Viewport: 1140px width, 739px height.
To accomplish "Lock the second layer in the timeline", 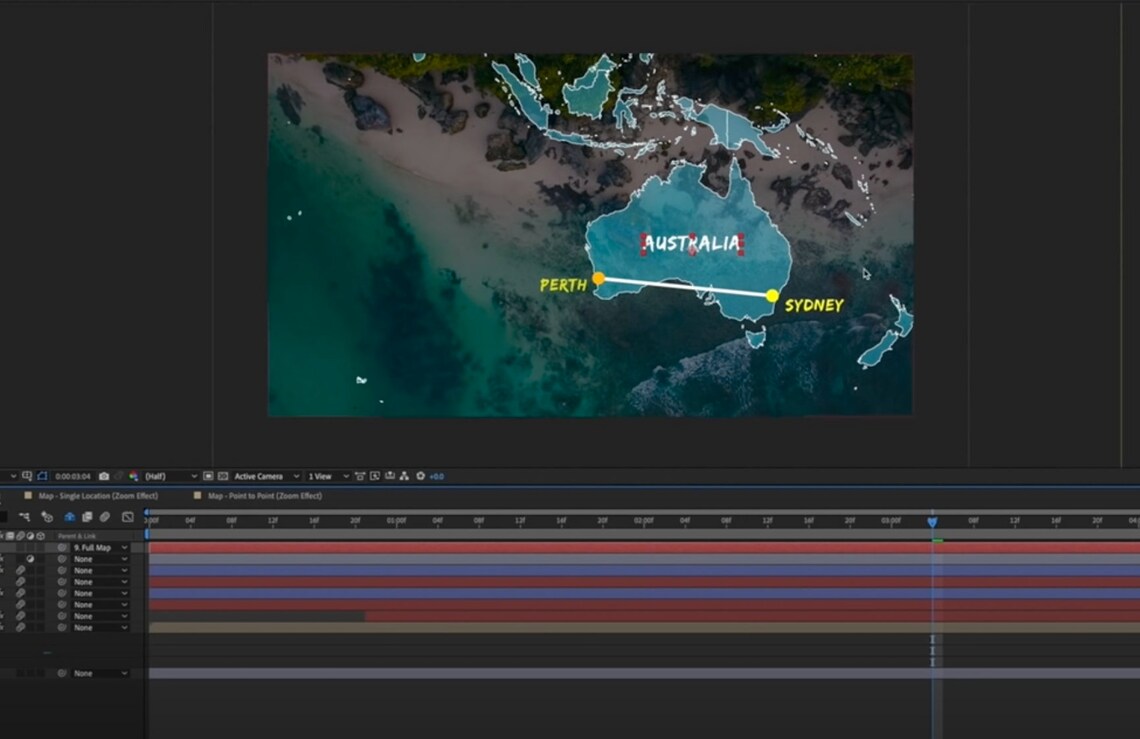I will [4, 560].
